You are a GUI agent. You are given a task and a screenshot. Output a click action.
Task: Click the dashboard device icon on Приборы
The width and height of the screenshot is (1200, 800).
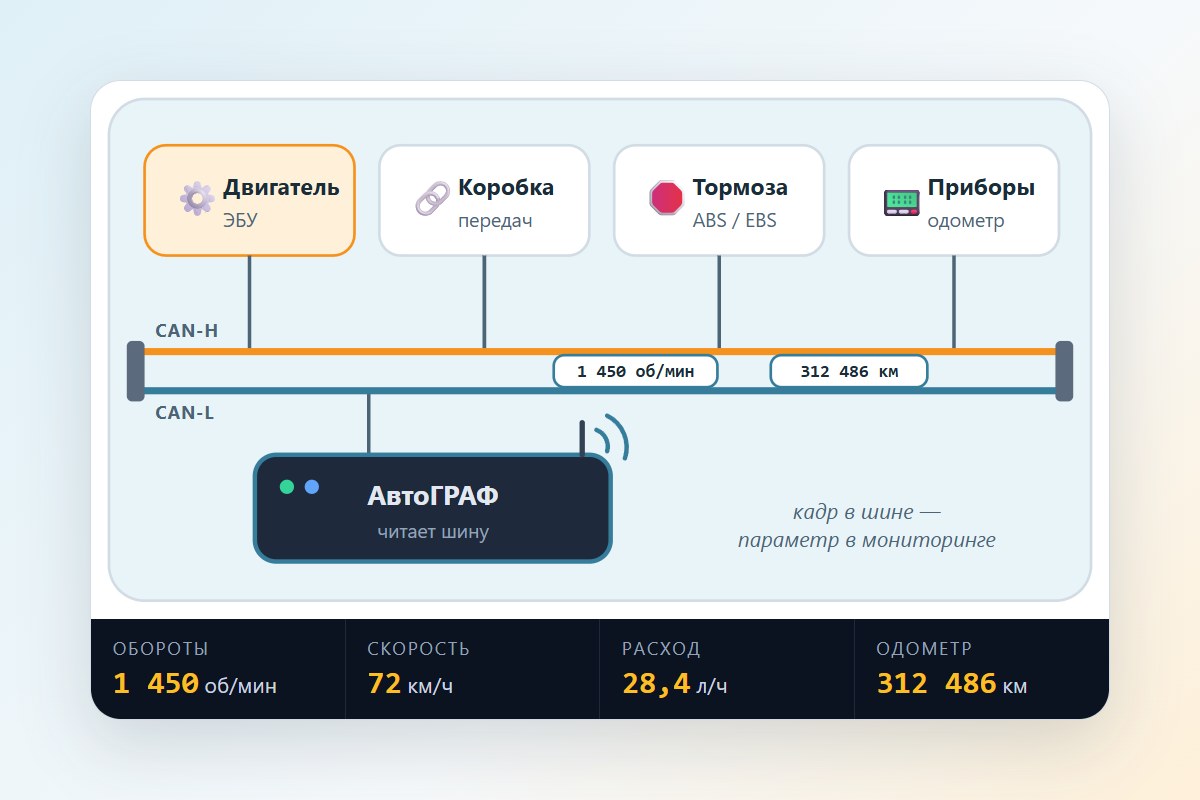point(901,202)
